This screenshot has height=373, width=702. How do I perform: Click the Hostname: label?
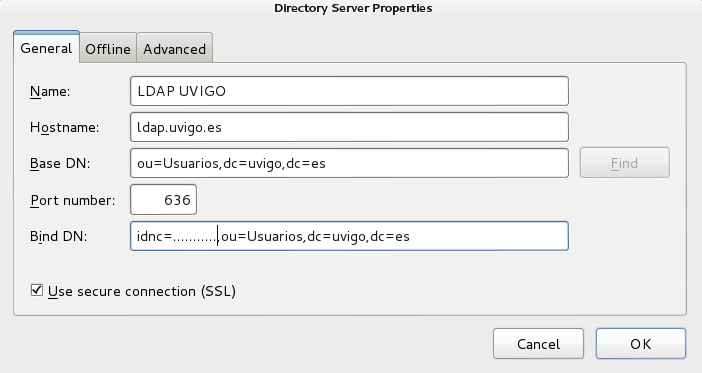64,128
